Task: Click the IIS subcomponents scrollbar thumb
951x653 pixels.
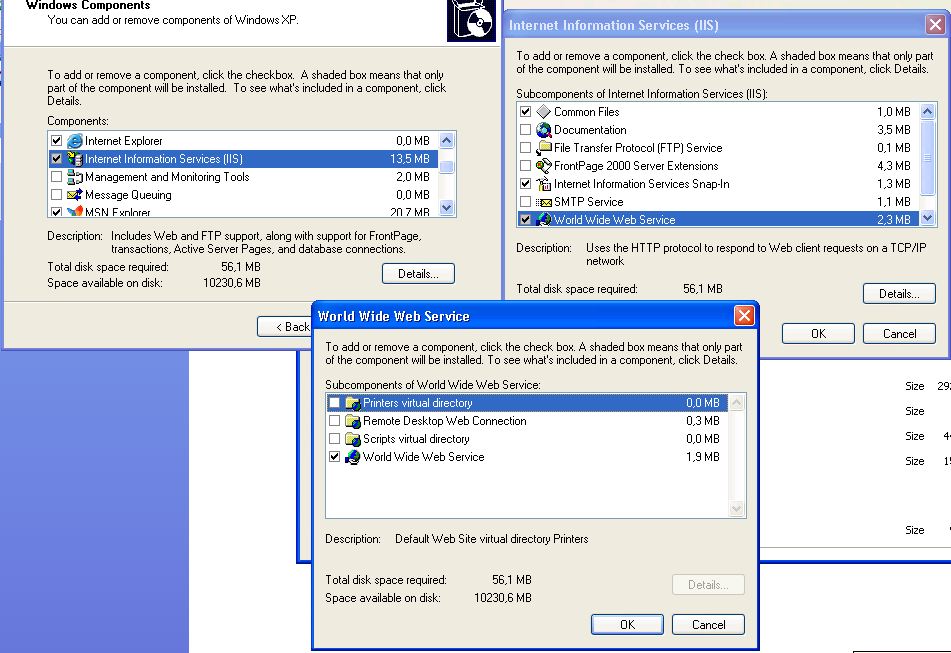Action: click(x=927, y=158)
